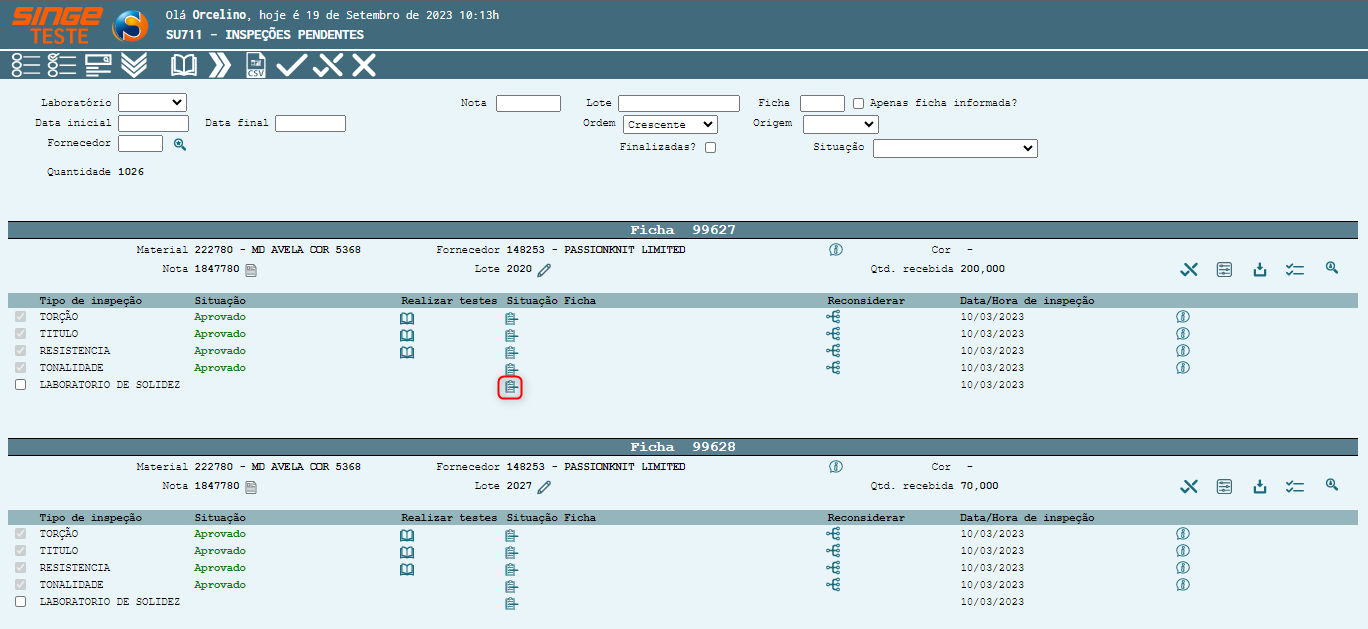The width and height of the screenshot is (1368, 629).
Task: Open the Situação filter dropdown
Action: 955,148
